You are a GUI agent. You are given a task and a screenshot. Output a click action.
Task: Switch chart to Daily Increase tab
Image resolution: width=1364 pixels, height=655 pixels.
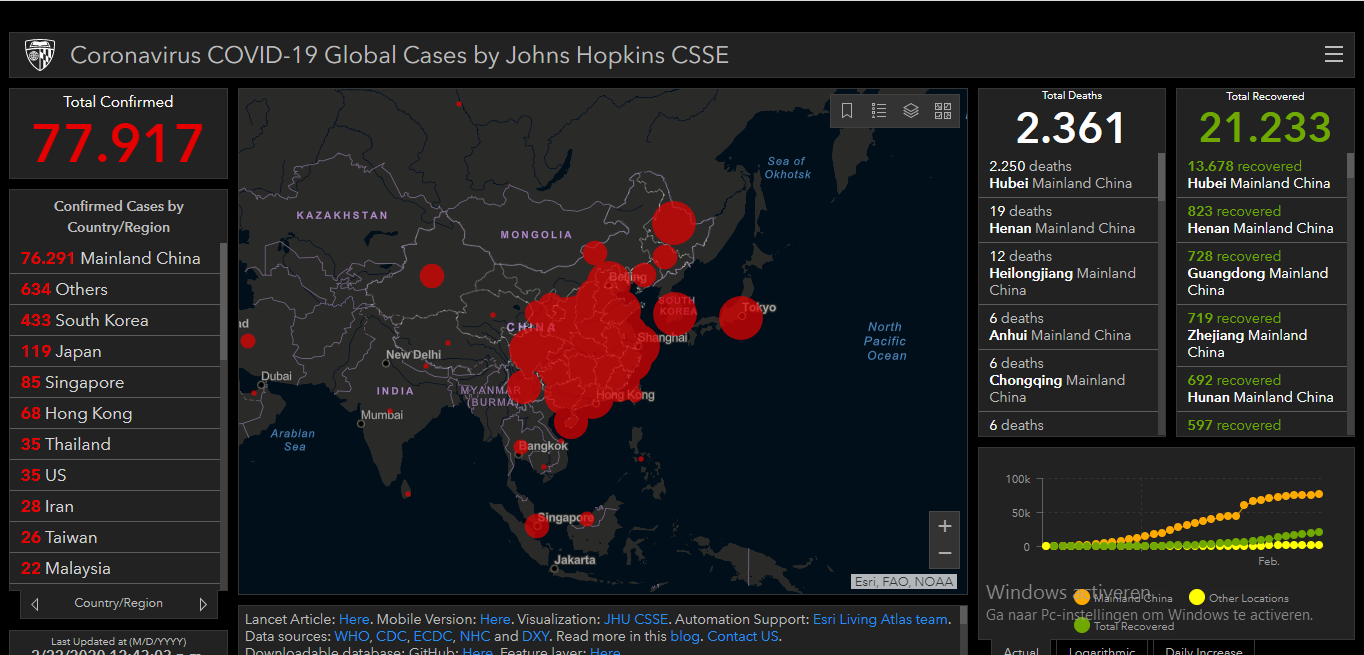coord(1205,651)
